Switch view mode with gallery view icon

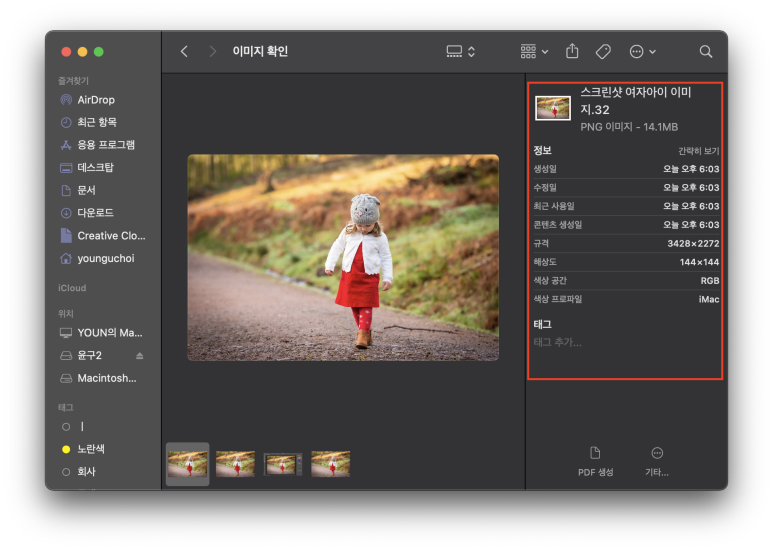pyautogui.click(x=454, y=51)
